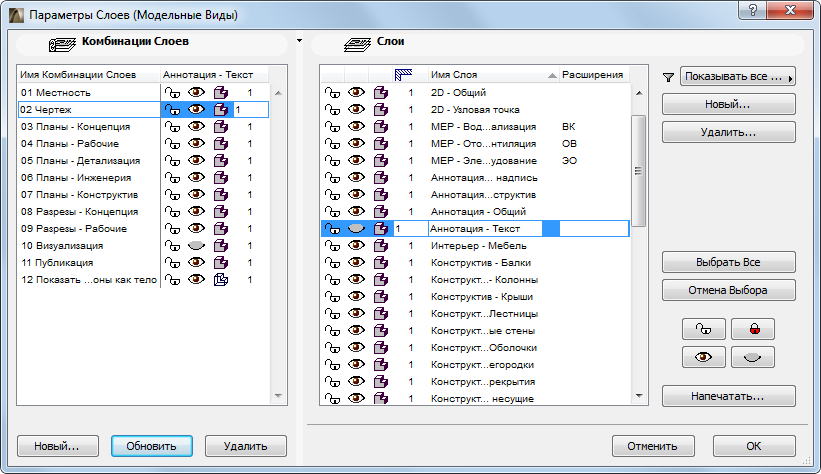
Task: Click lock icon of 10 Визуализация combination
Action: (172, 246)
